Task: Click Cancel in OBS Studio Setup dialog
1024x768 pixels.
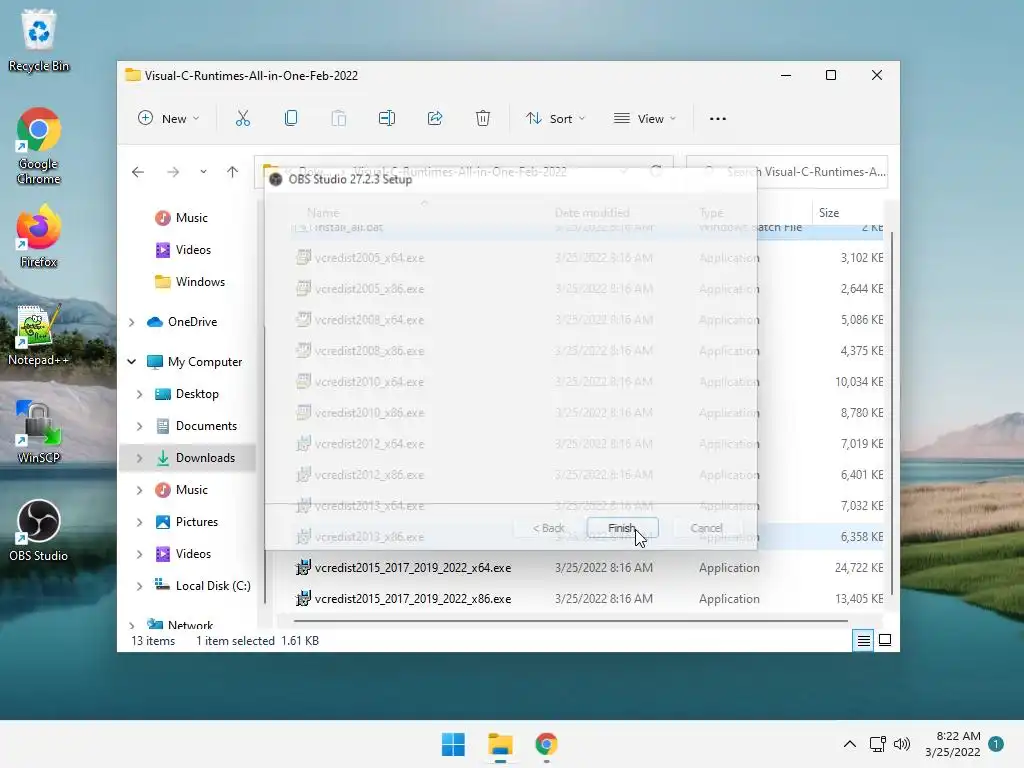Action: (x=706, y=528)
